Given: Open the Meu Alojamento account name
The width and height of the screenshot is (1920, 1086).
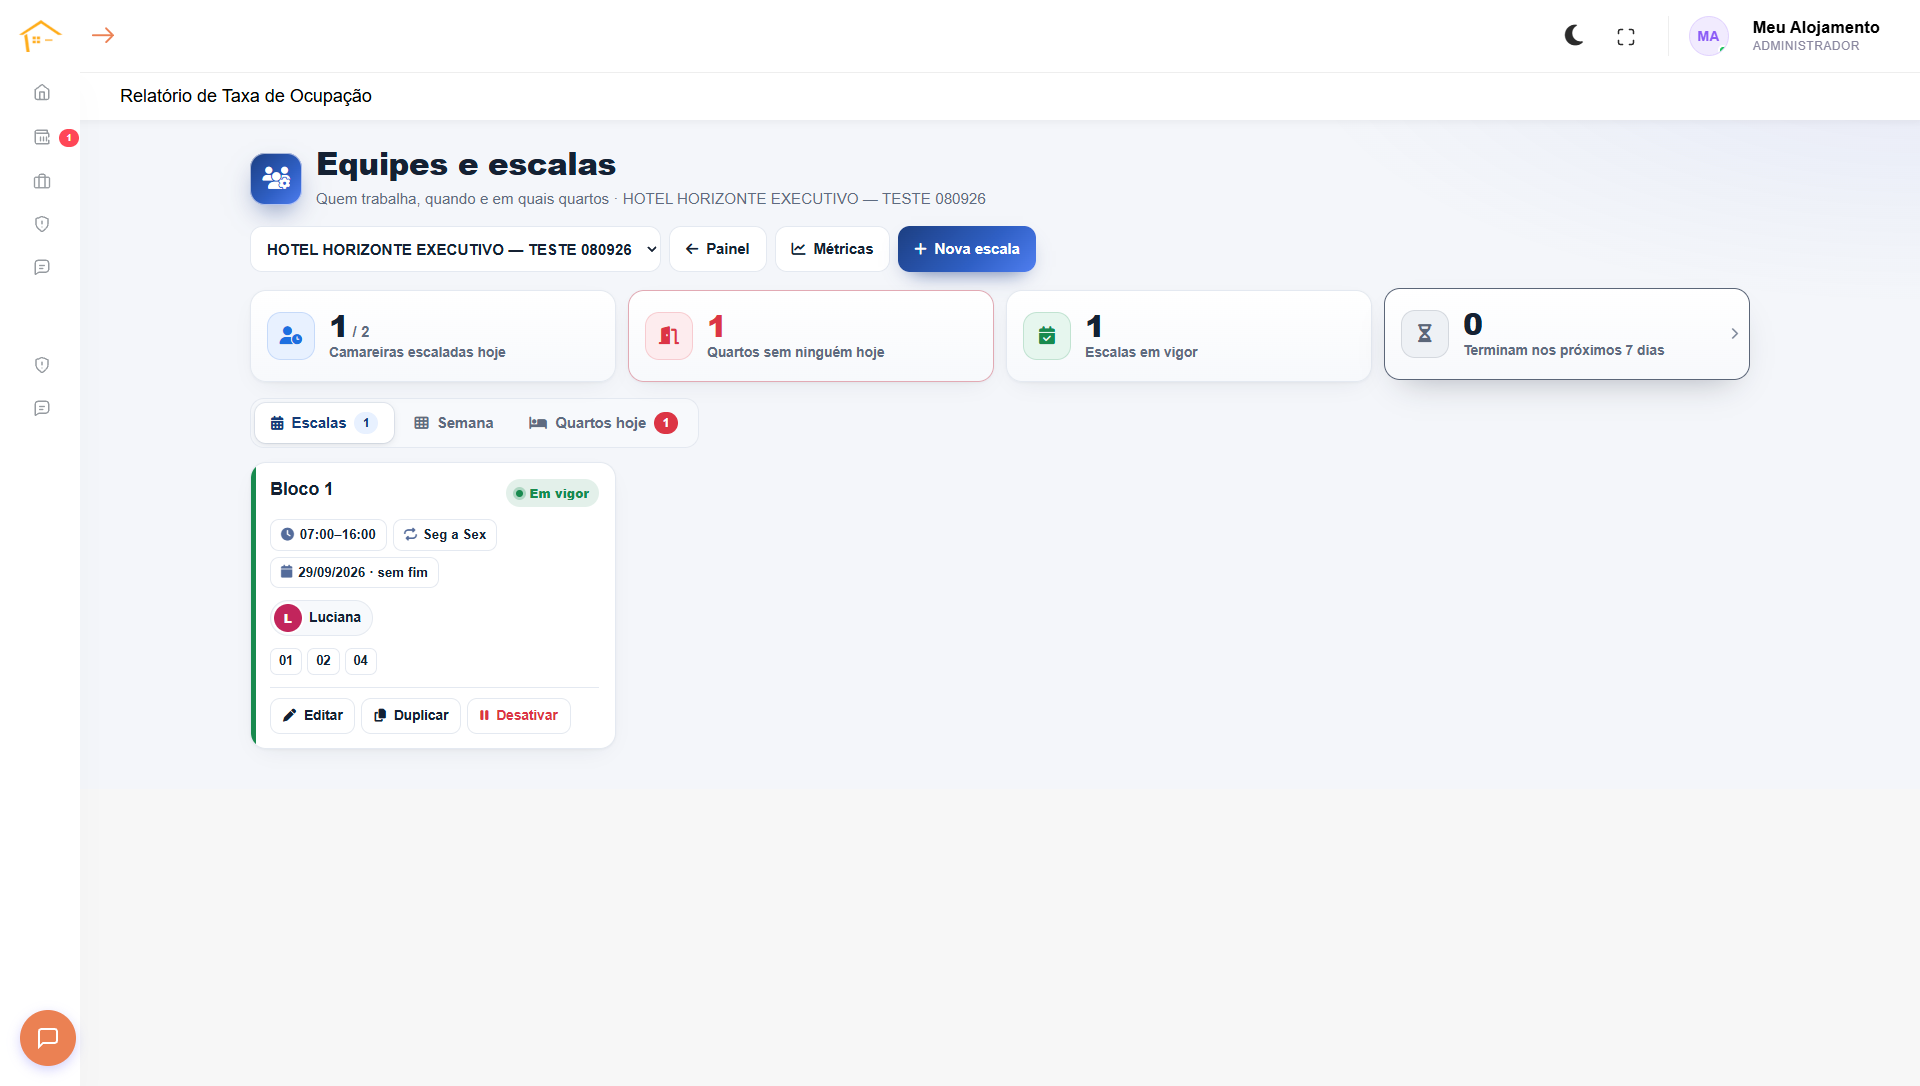Looking at the screenshot, I should coord(1816,28).
